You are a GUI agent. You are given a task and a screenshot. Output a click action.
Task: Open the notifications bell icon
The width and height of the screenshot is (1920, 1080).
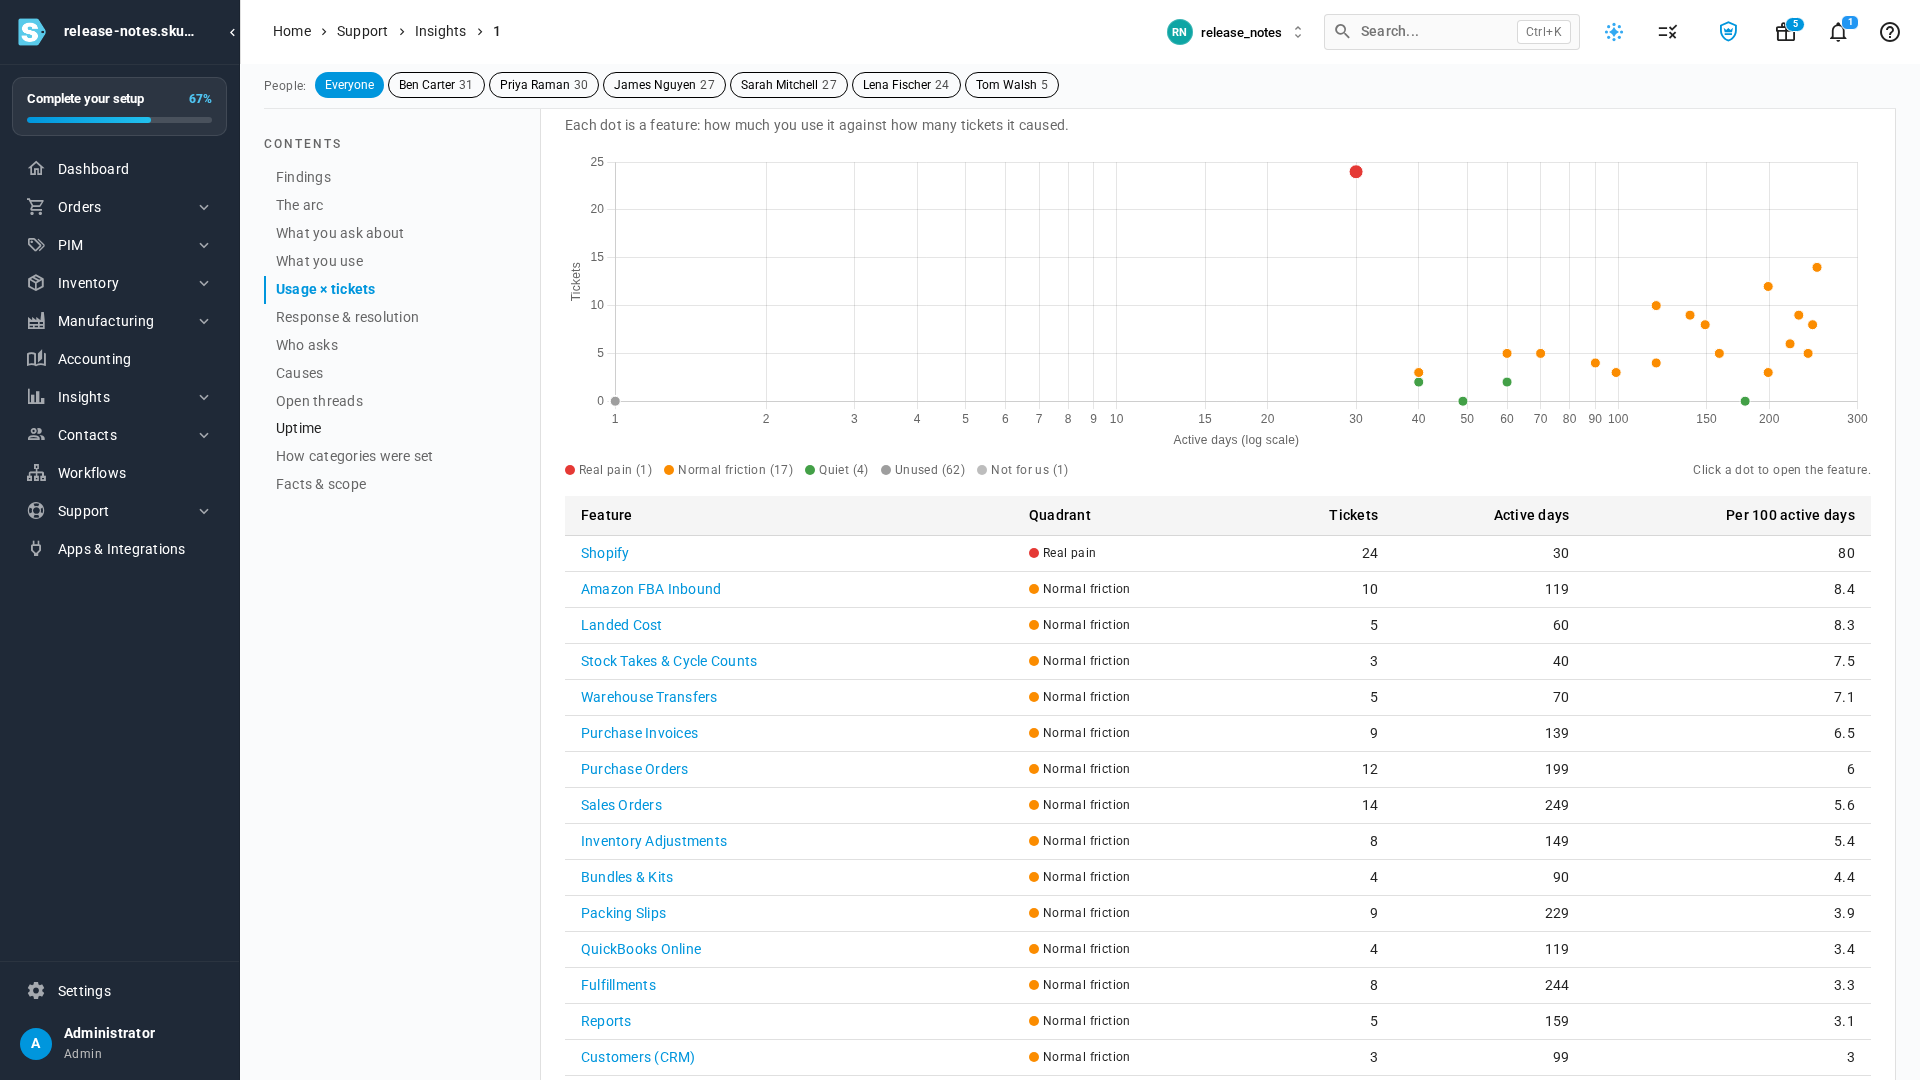coord(1838,32)
